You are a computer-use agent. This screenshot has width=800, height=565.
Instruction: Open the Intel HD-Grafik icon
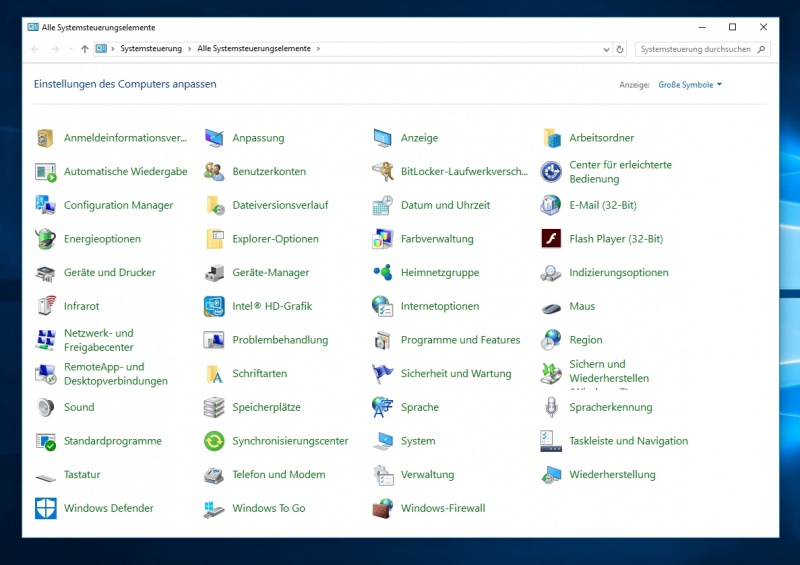click(214, 306)
